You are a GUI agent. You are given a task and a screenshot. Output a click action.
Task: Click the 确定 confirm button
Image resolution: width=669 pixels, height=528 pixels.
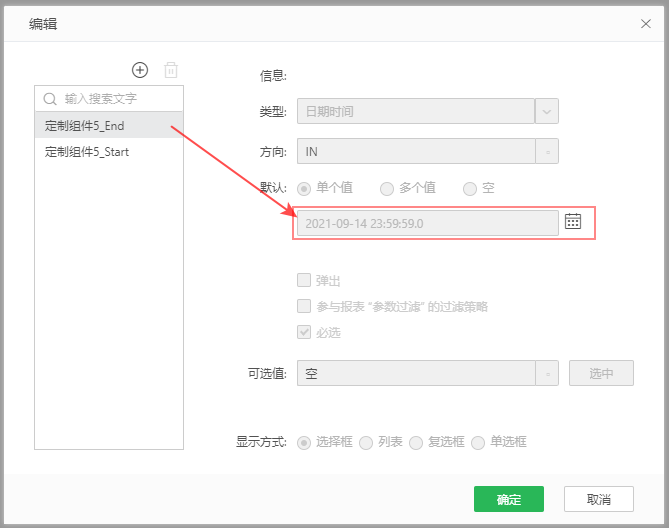point(508,499)
